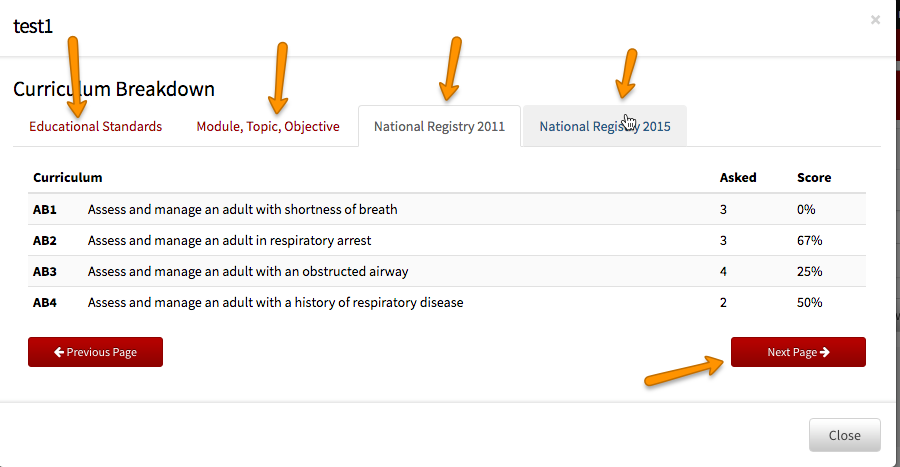The height and width of the screenshot is (467, 900).
Task: Click the 67% score for AB2
Action: point(809,240)
